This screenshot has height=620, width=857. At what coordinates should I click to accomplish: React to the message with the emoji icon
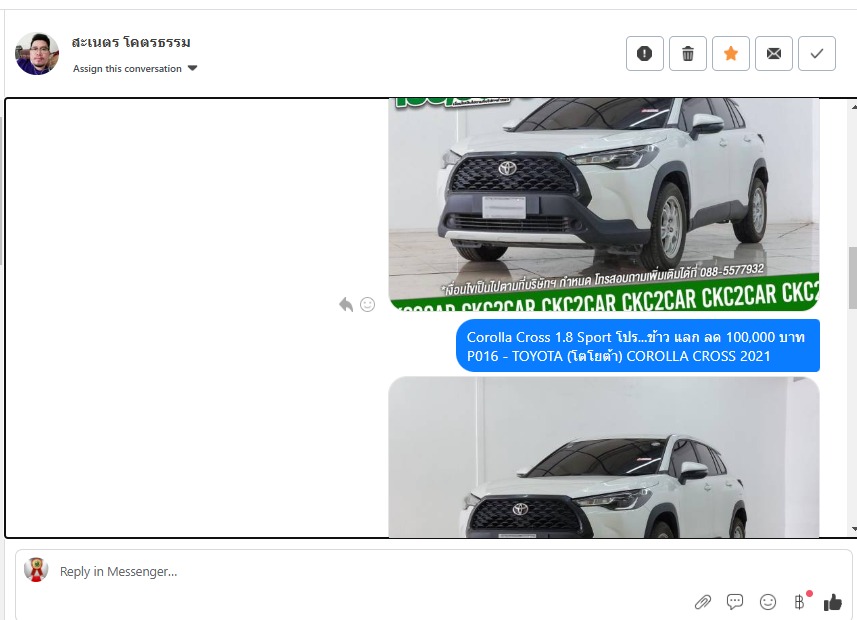coord(368,304)
